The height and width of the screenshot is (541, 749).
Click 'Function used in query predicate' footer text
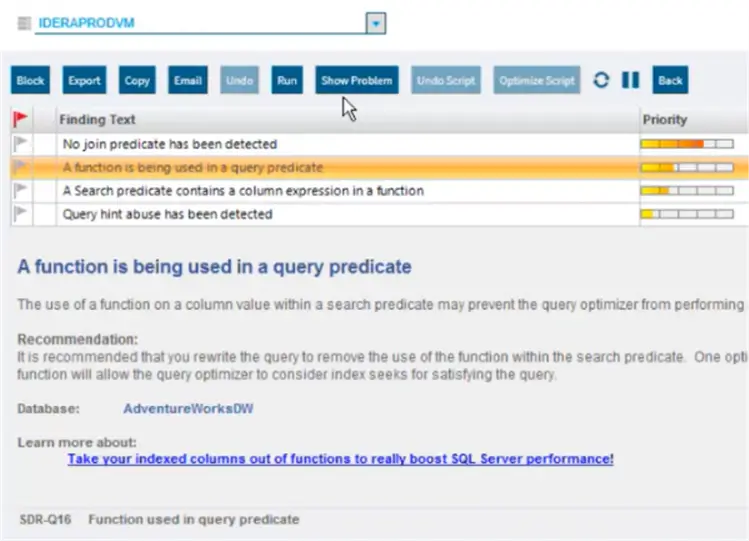(x=194, y=520)
